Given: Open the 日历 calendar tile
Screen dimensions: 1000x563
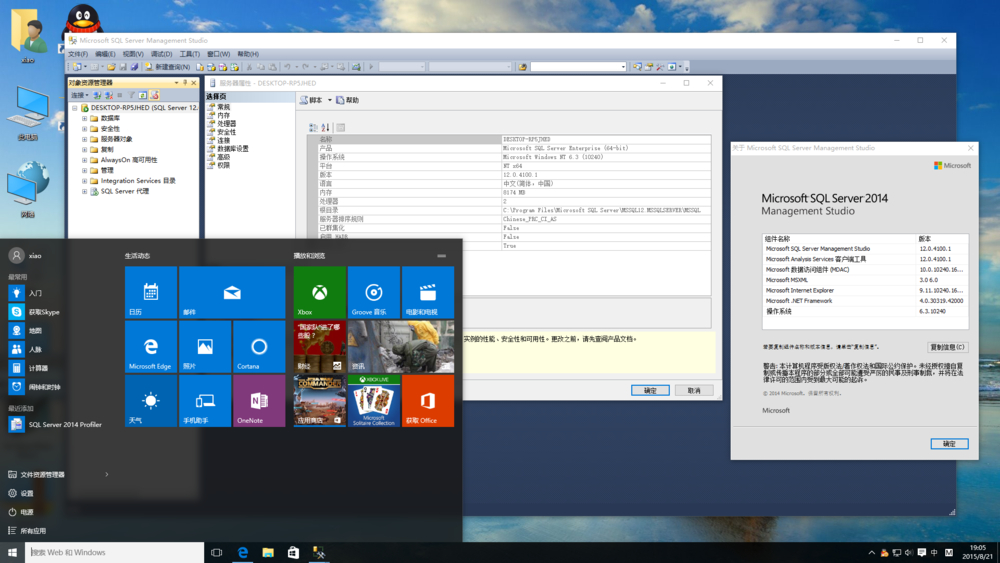Looking at the screenshot, I should point(151,292).
